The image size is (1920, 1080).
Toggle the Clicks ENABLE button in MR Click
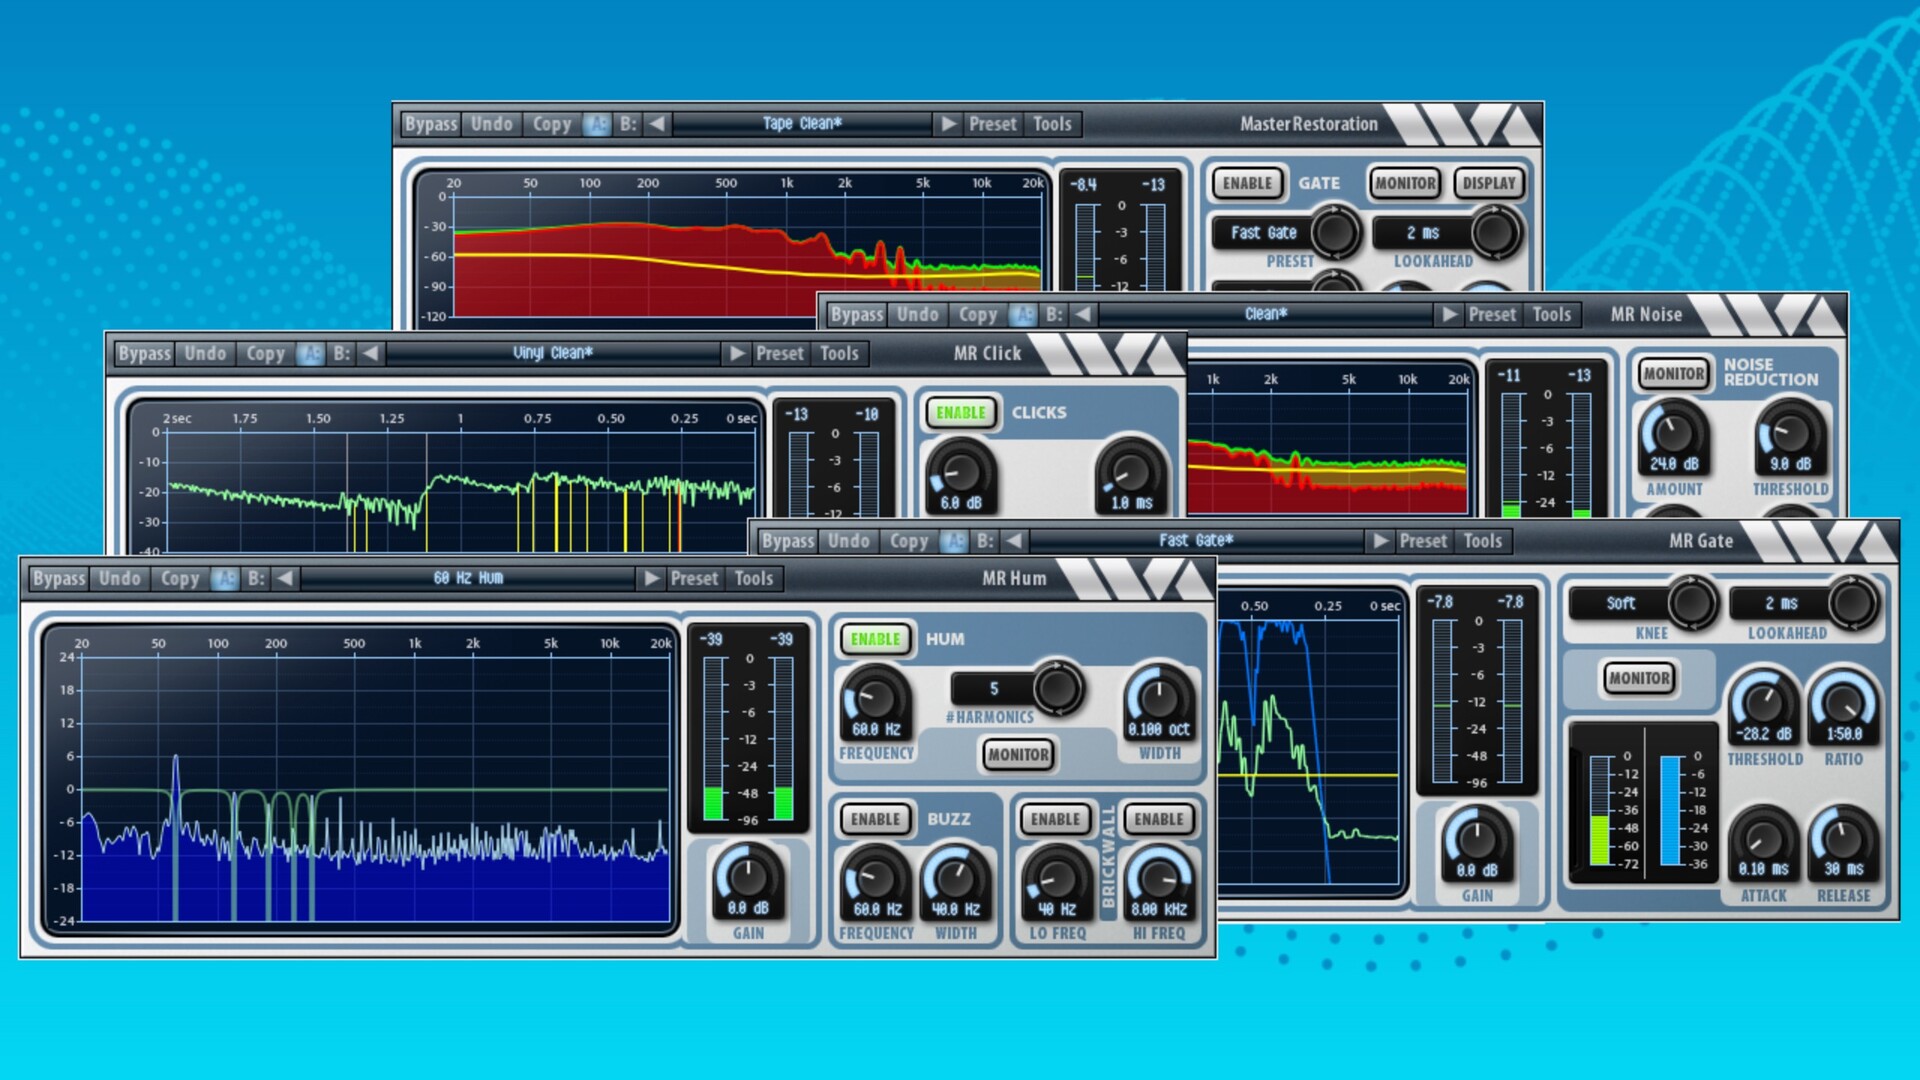[x=961, y=412]
